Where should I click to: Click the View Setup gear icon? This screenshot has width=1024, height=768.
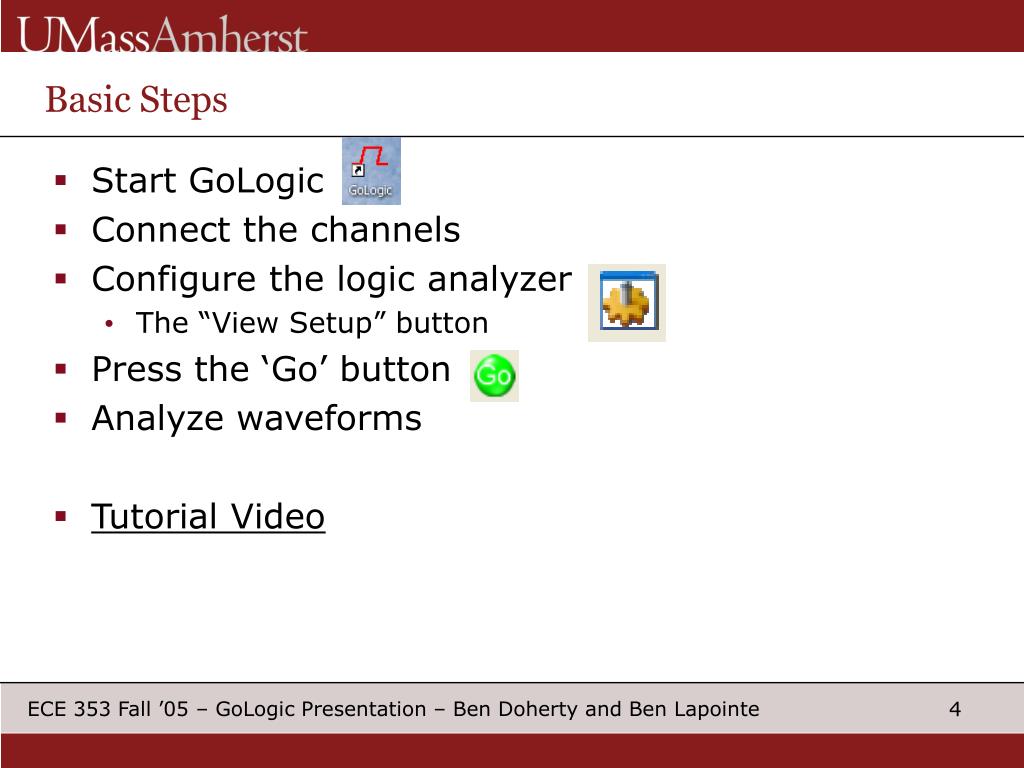pos(627,302)
